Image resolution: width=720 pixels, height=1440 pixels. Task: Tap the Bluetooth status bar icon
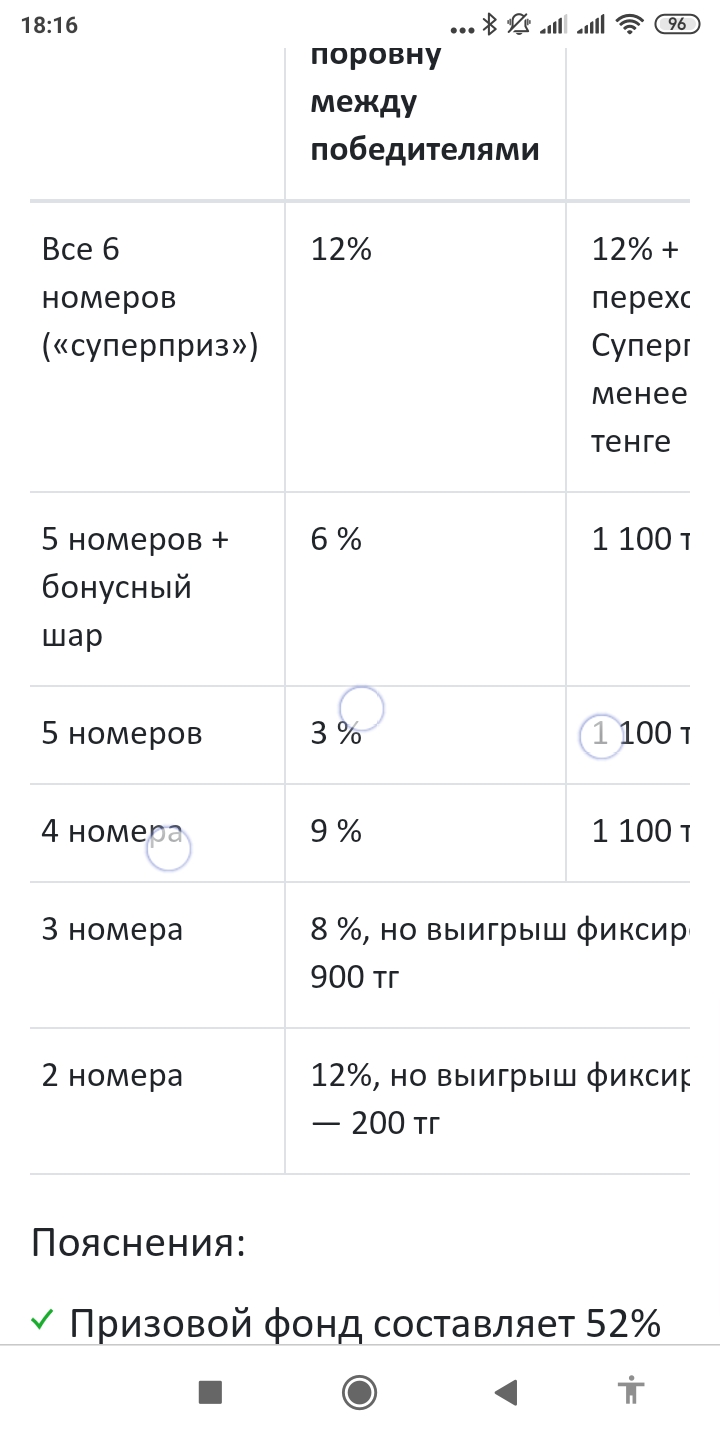click(x=490, y=25)
